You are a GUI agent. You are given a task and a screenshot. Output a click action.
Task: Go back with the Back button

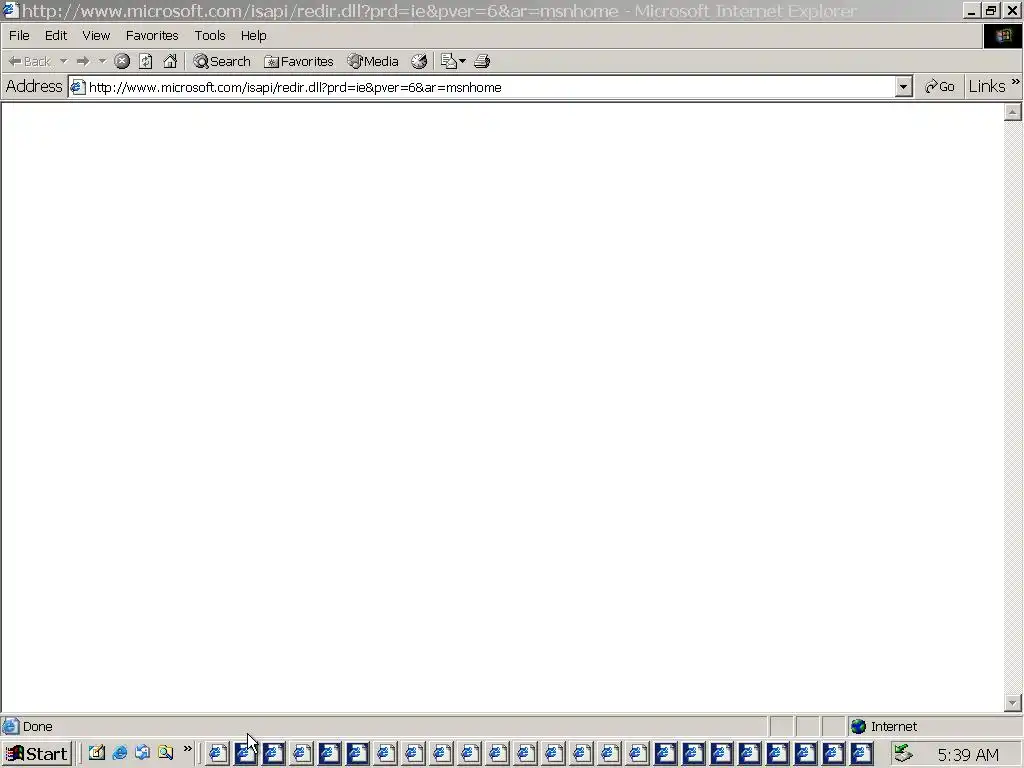point(29,61)
